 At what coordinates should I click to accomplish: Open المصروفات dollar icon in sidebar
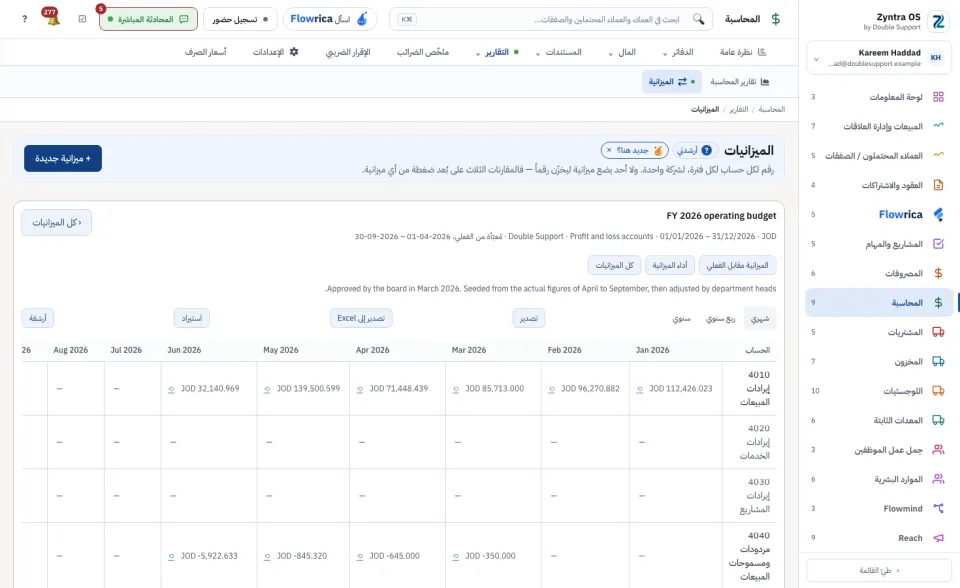[x=938, y=273]
